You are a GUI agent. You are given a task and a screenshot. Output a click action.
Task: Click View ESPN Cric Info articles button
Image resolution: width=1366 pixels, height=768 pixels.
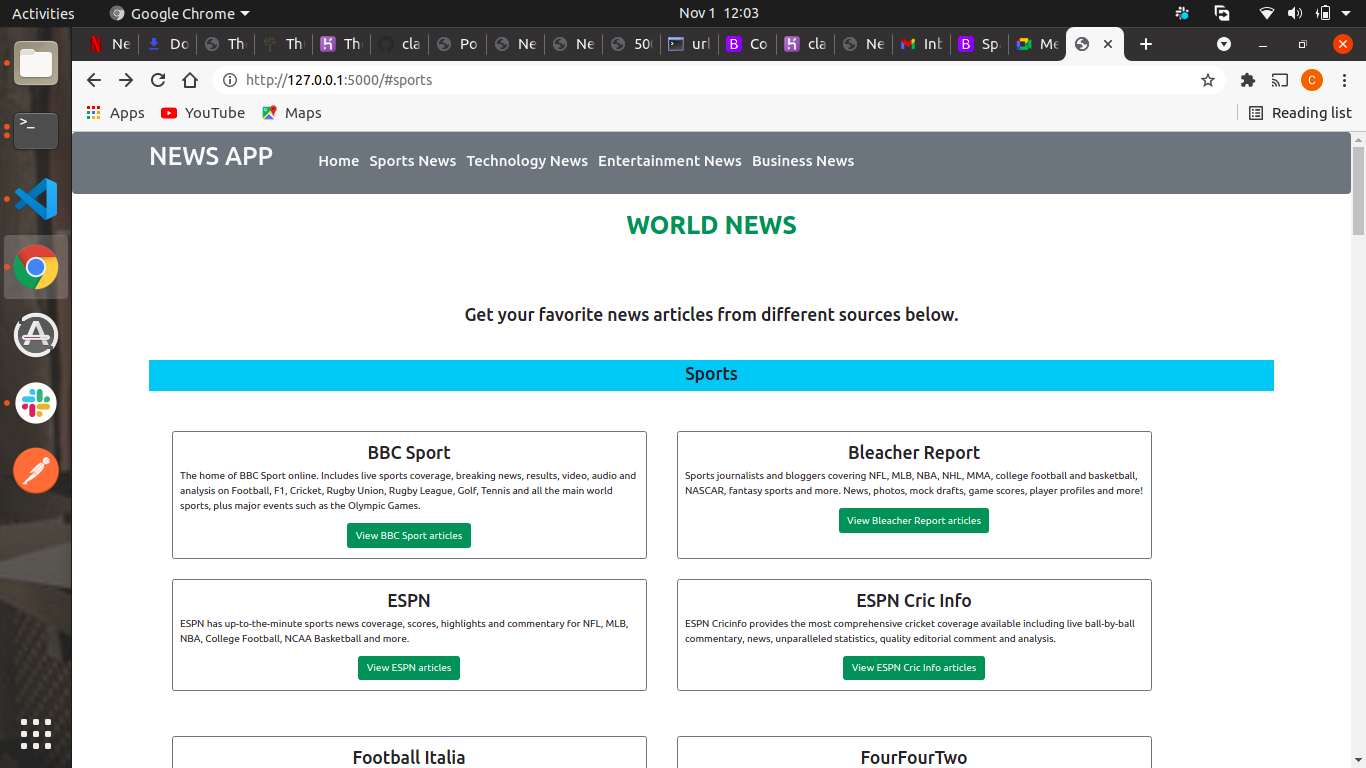click(914, 668)
